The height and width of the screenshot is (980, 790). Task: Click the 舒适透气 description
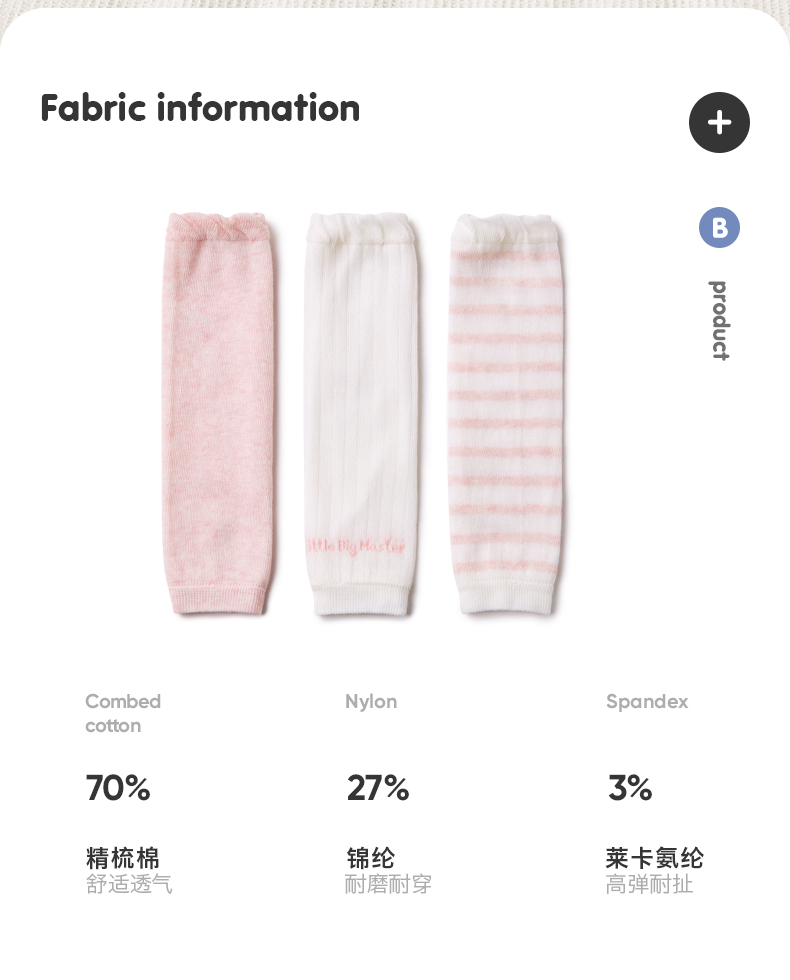coord(129,884)
